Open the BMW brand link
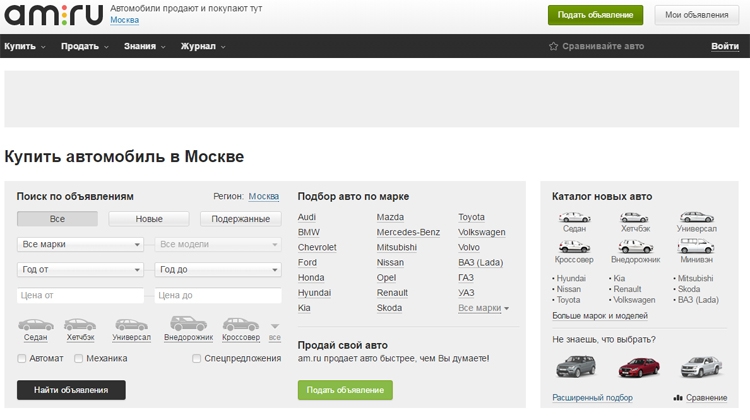The width and height of the screenshot is (750, 420). click(x=309, y=232)
